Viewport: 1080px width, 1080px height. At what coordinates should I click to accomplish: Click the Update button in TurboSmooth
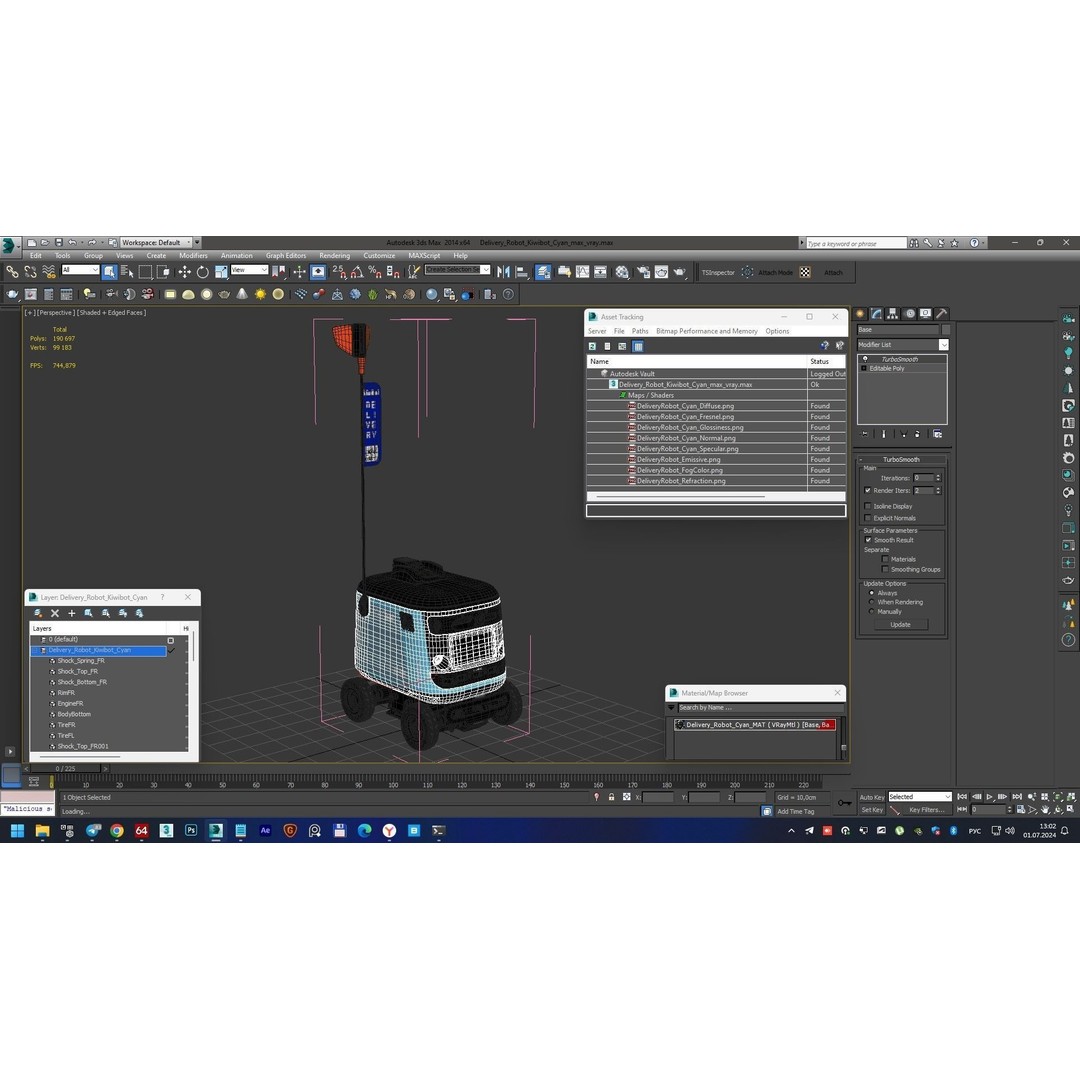coord(900,625)
